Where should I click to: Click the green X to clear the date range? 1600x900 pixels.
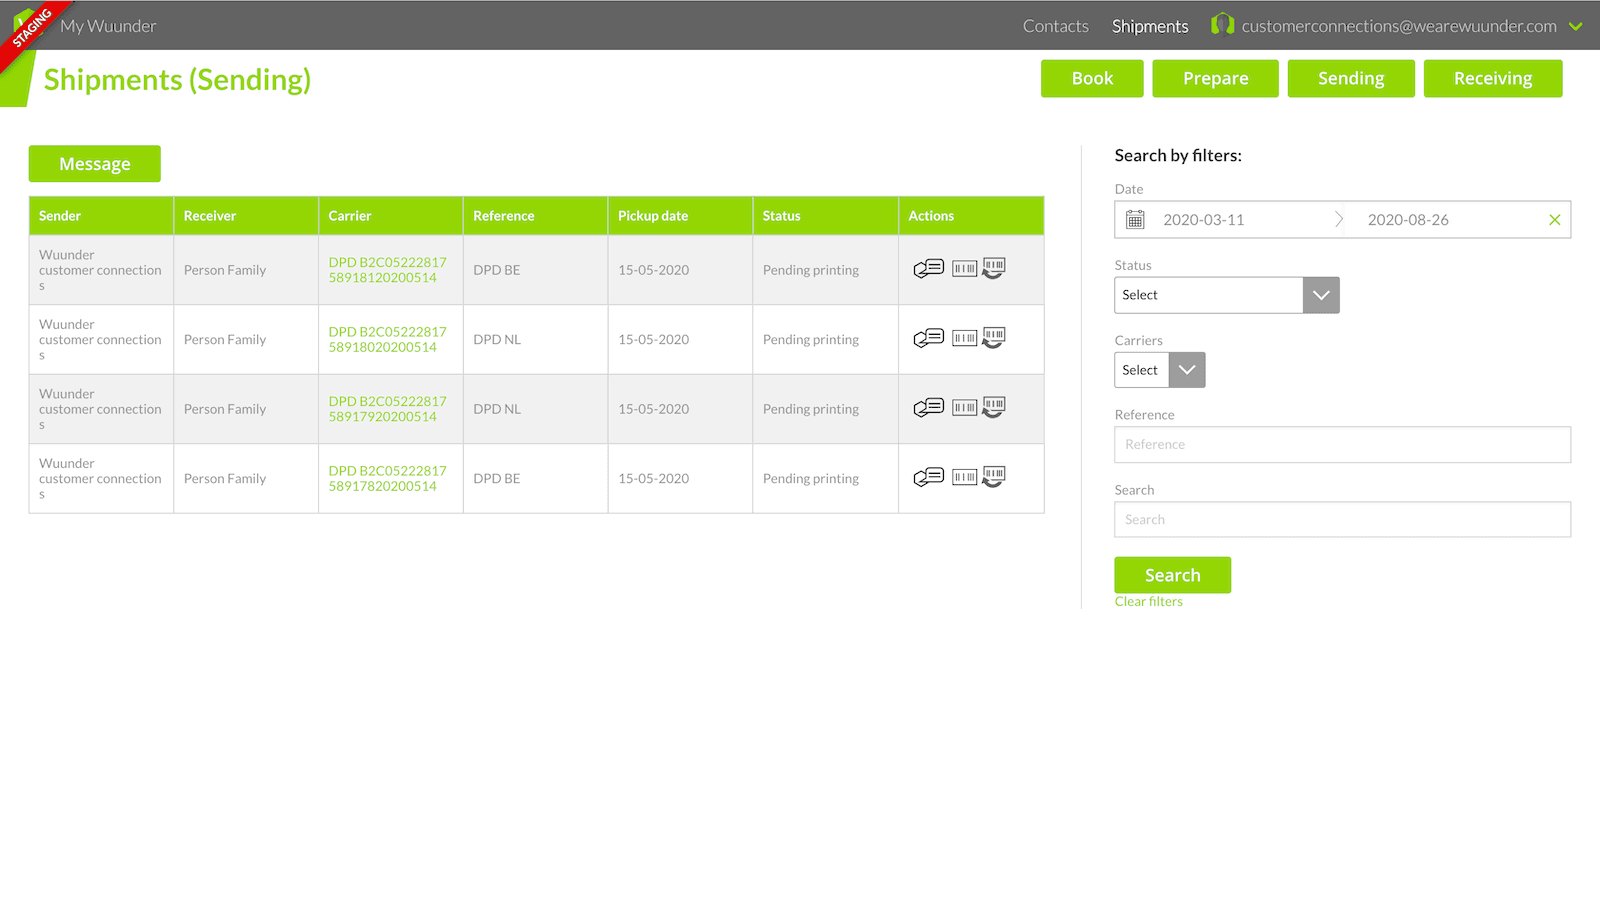(x=1555, y=219)
